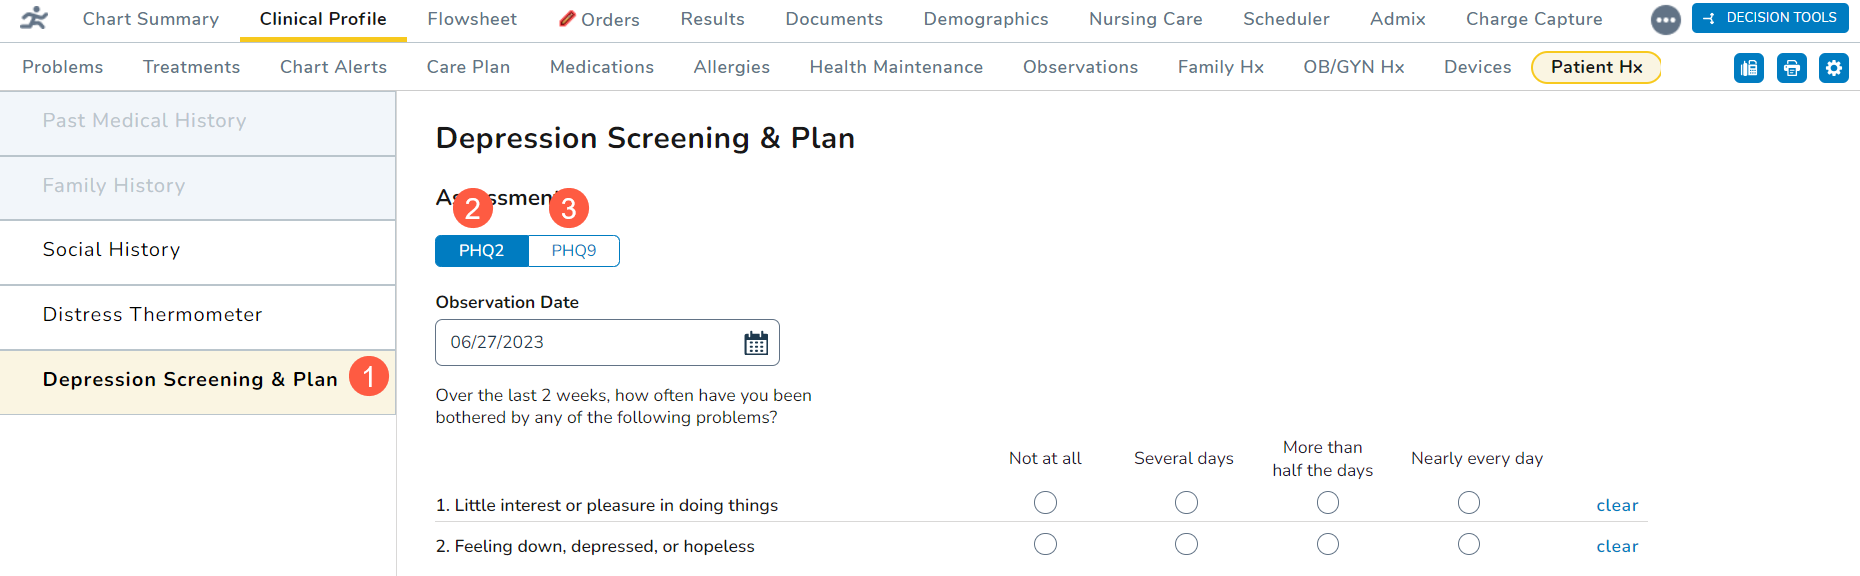The width and height of the screenshot is (1860, 576).
Task: Open the calendar date picker icon
Action: [756, 343]
